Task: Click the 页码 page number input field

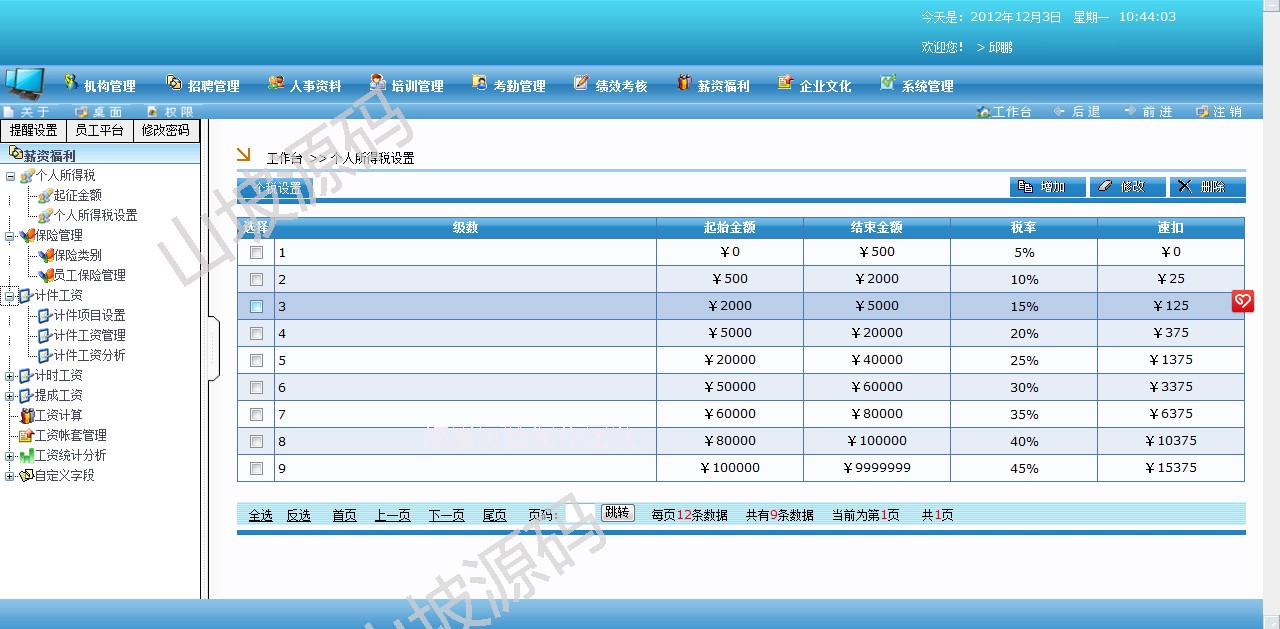Action: [x=579, y=514]
